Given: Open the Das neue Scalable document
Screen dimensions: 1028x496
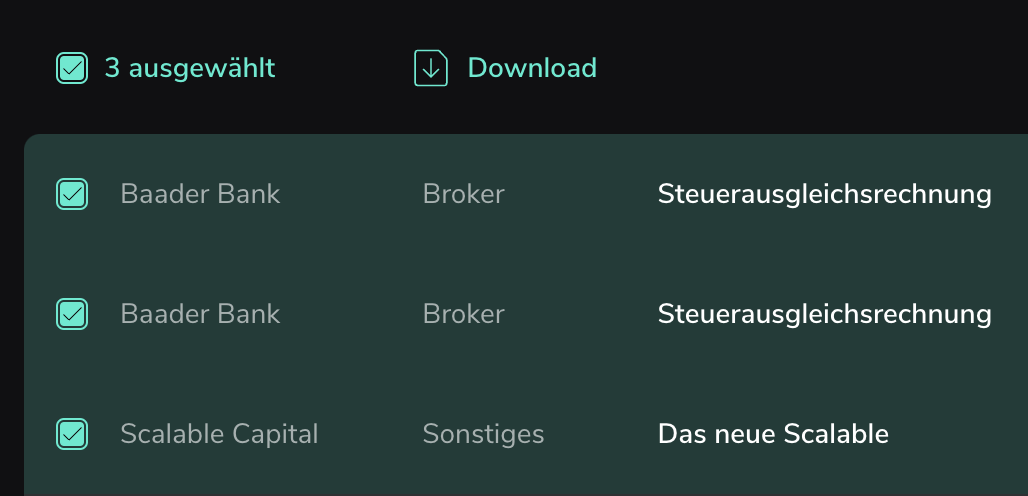Looking at the screenshot, I should tap(773, 434).
